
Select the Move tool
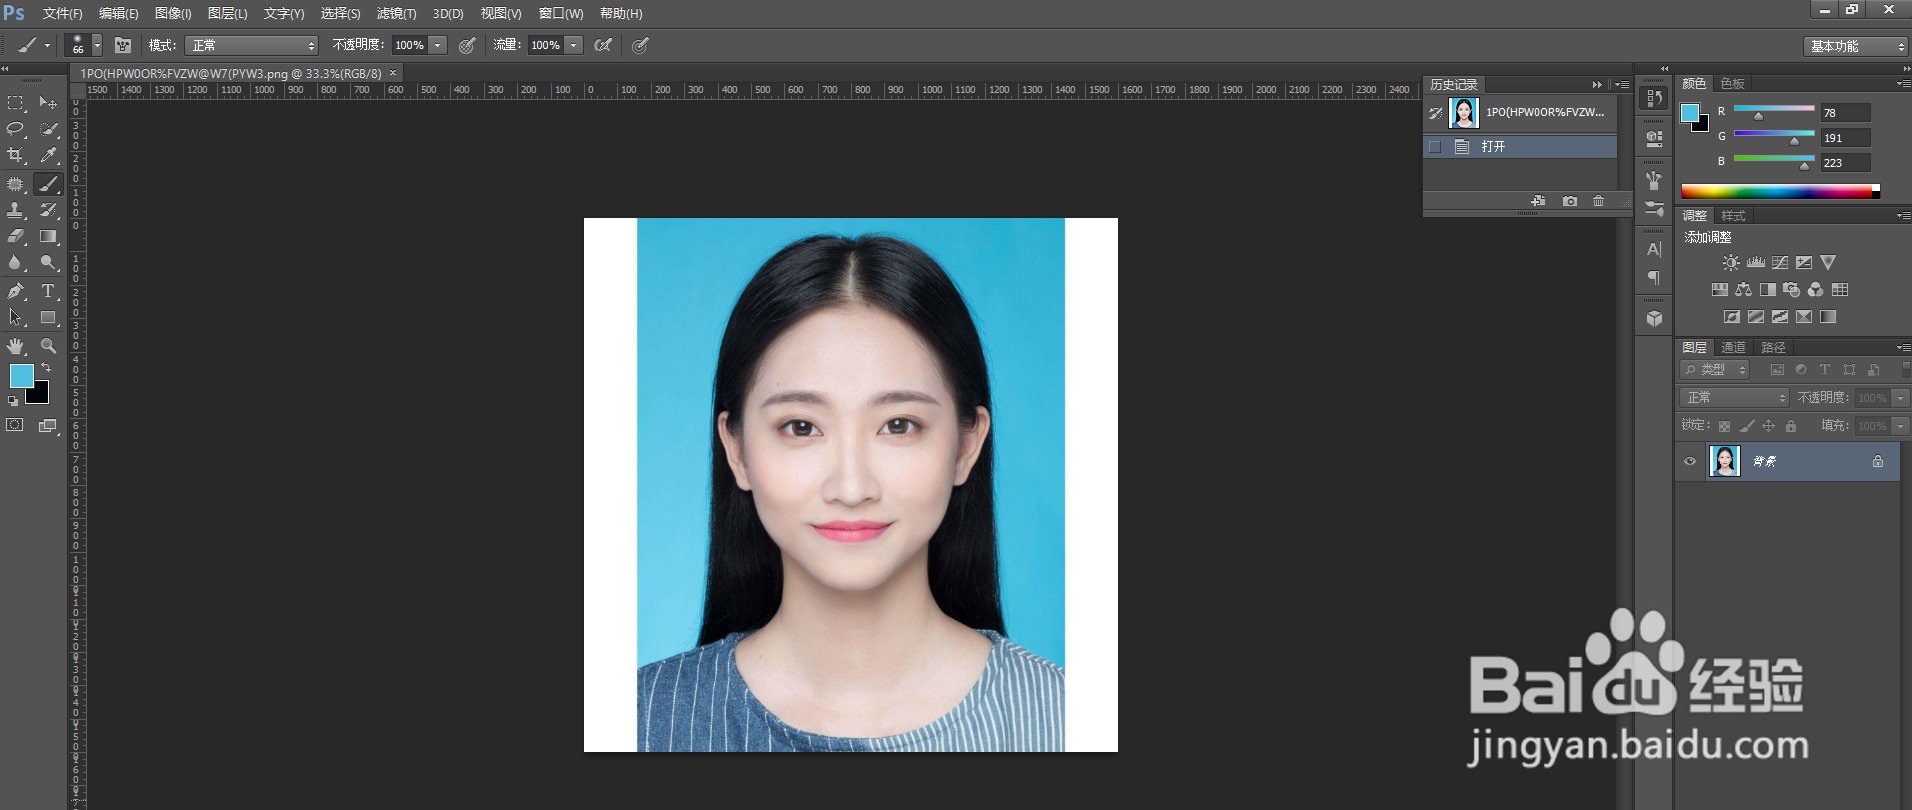tap(48, 103)
